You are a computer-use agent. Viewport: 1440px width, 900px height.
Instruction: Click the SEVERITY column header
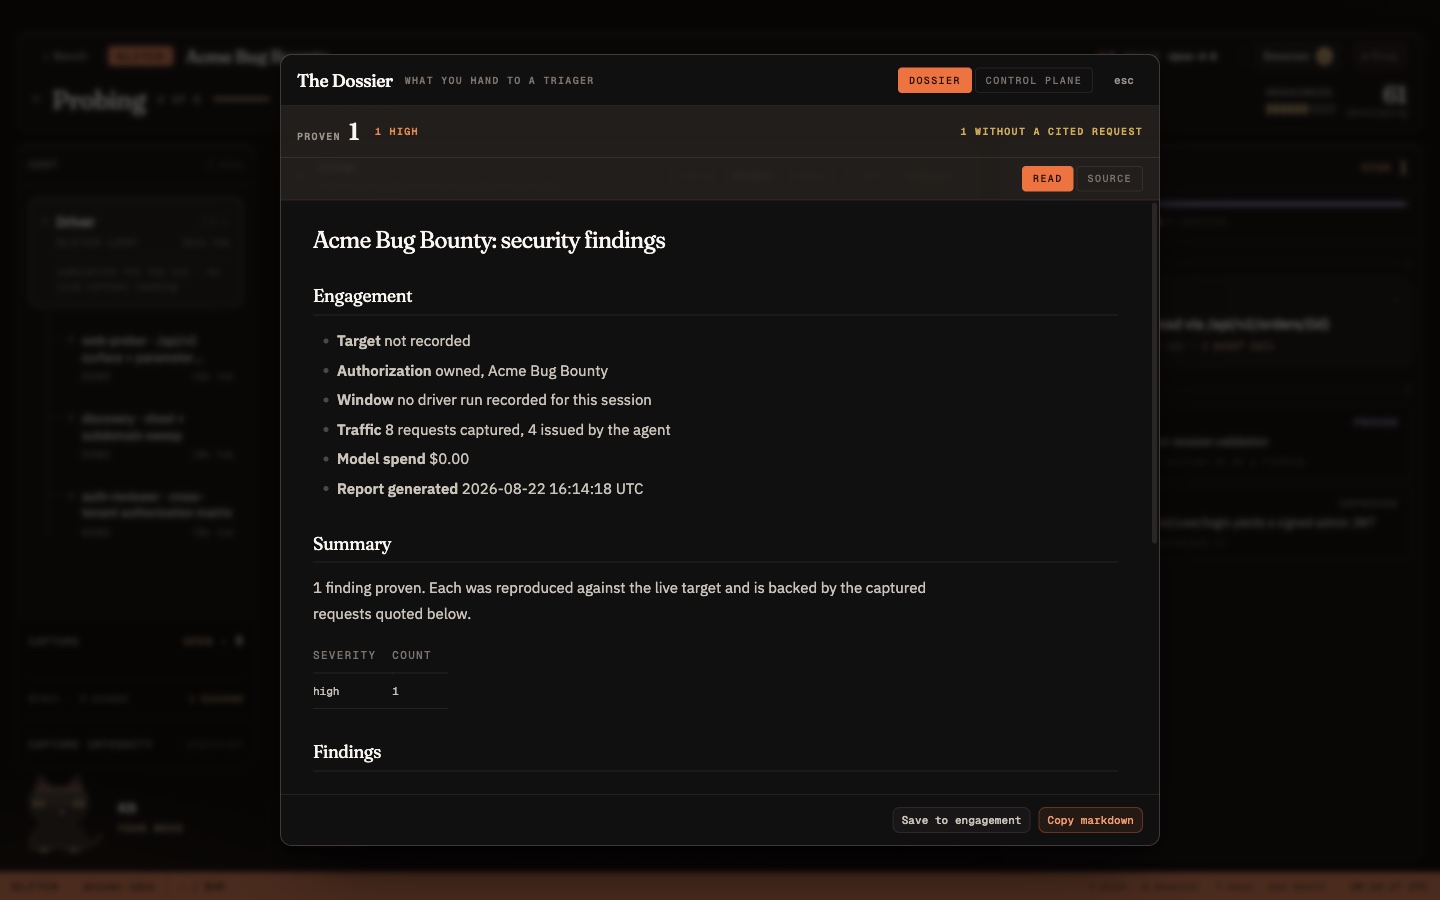coord(344,656)
